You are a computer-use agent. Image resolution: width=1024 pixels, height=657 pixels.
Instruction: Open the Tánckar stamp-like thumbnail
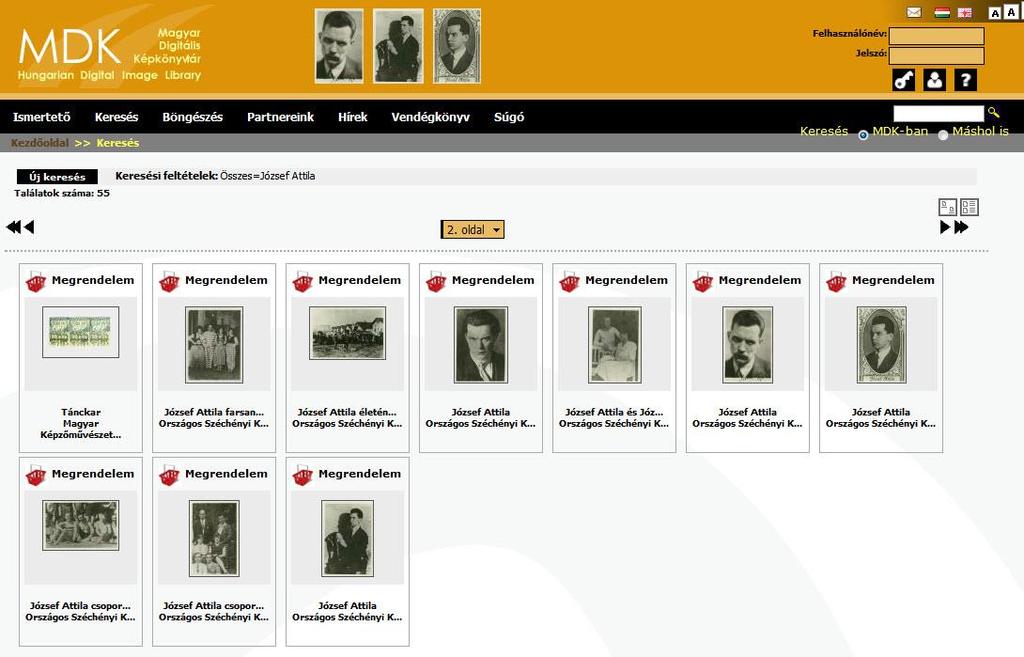coord(81,332)
